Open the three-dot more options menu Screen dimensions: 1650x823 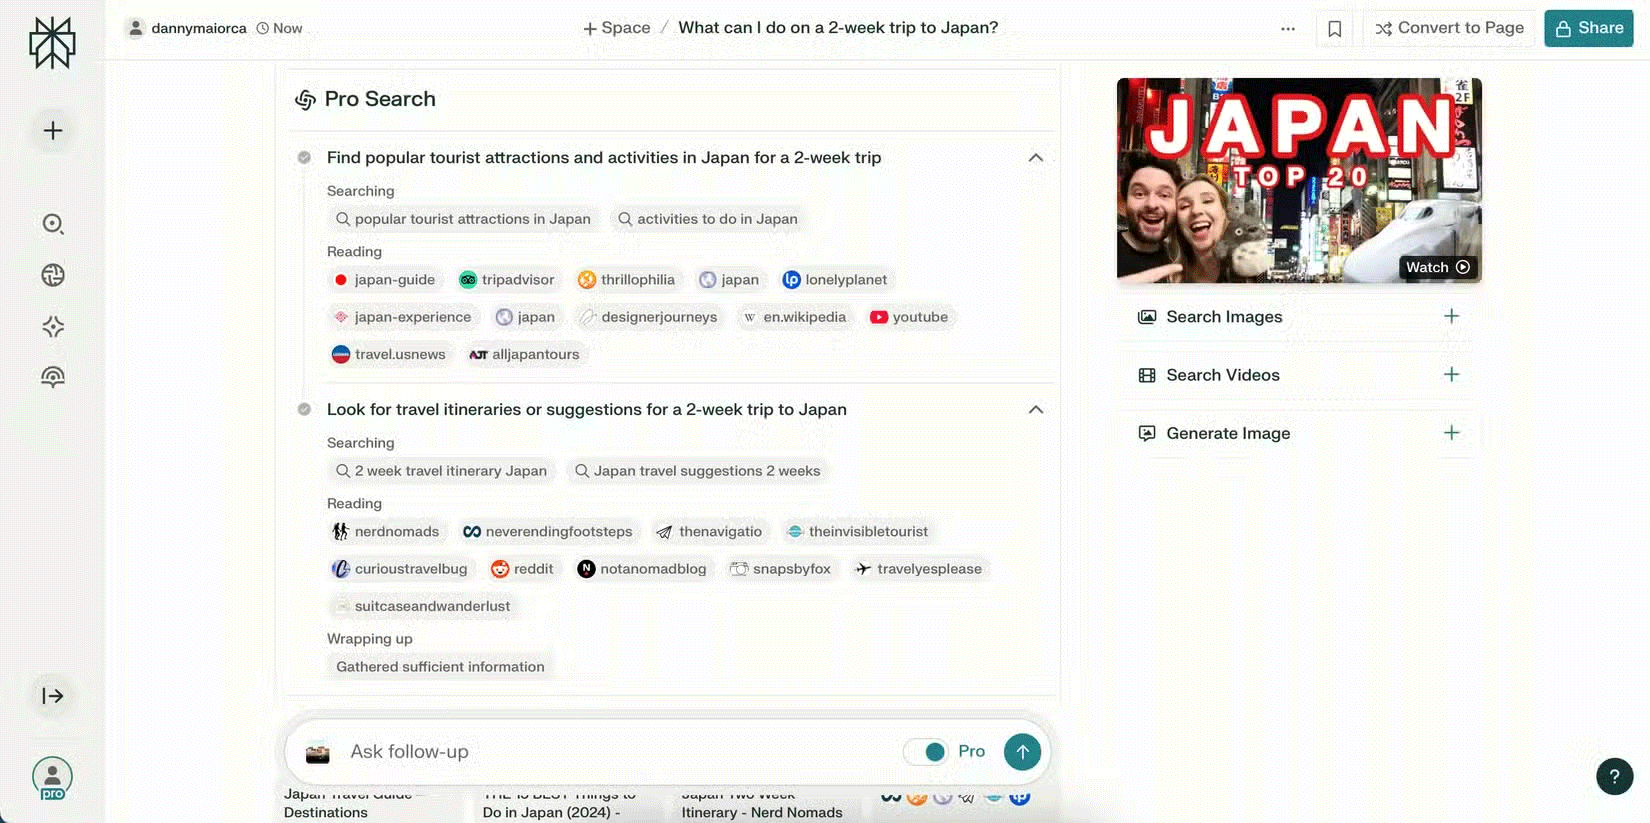point(1288,28)
